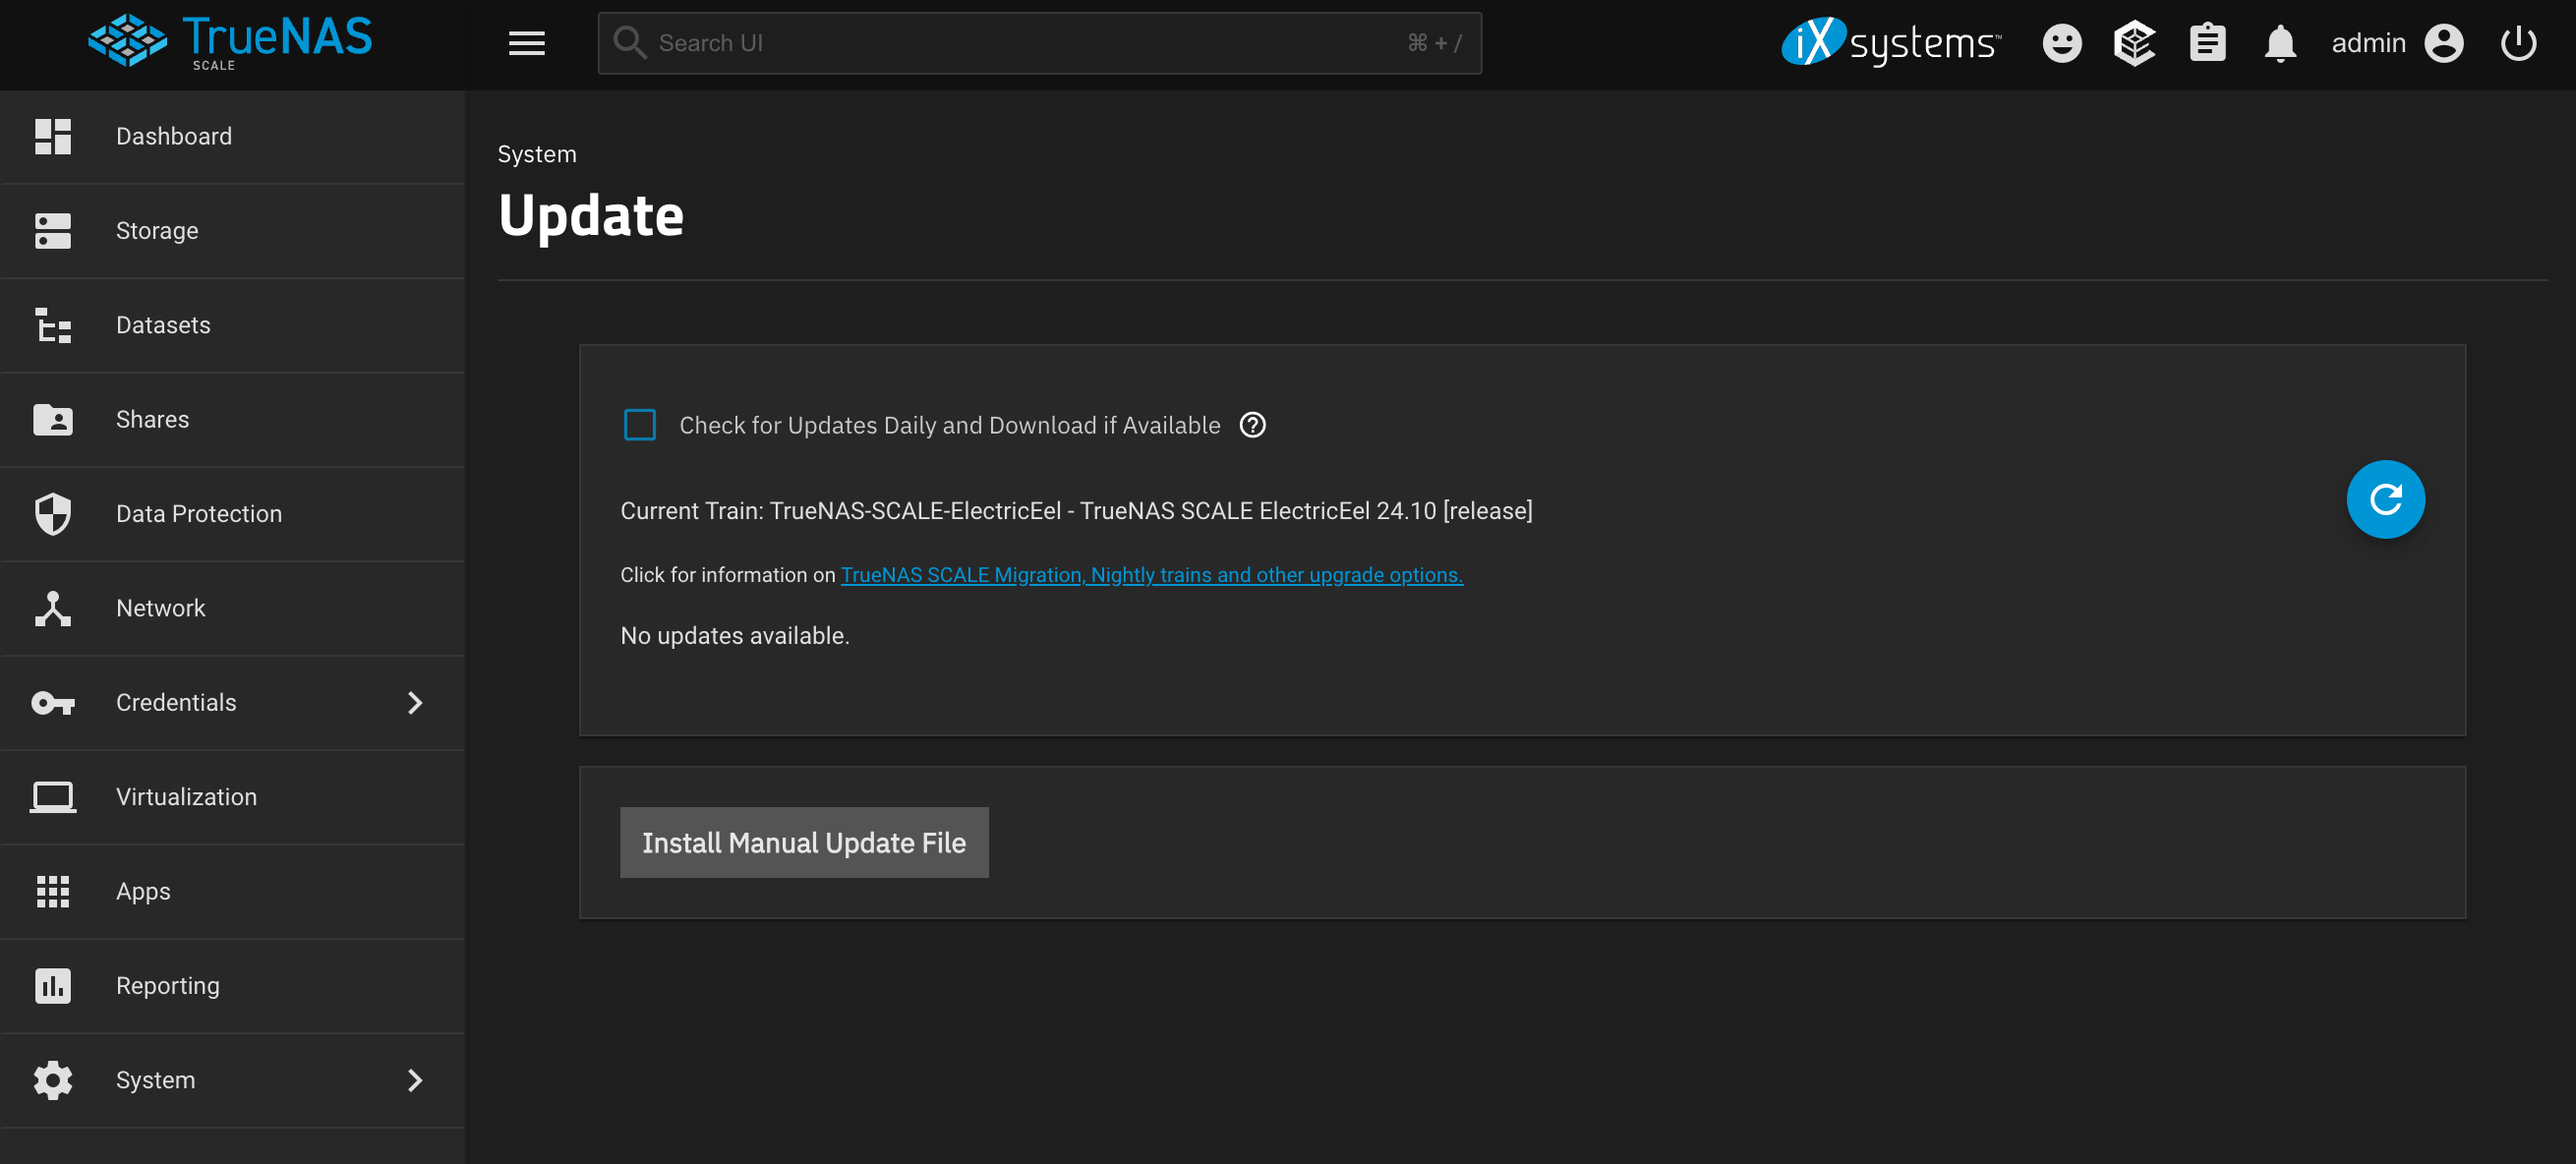Open the iXsystems logo link
Image resolution: width=2576 pixels, height=1164 pixels.
(1890, 42)
